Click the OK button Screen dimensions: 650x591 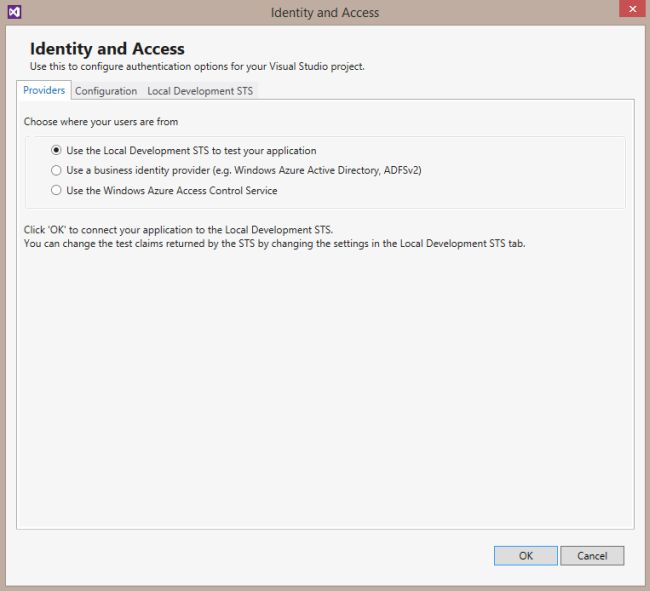526,555
